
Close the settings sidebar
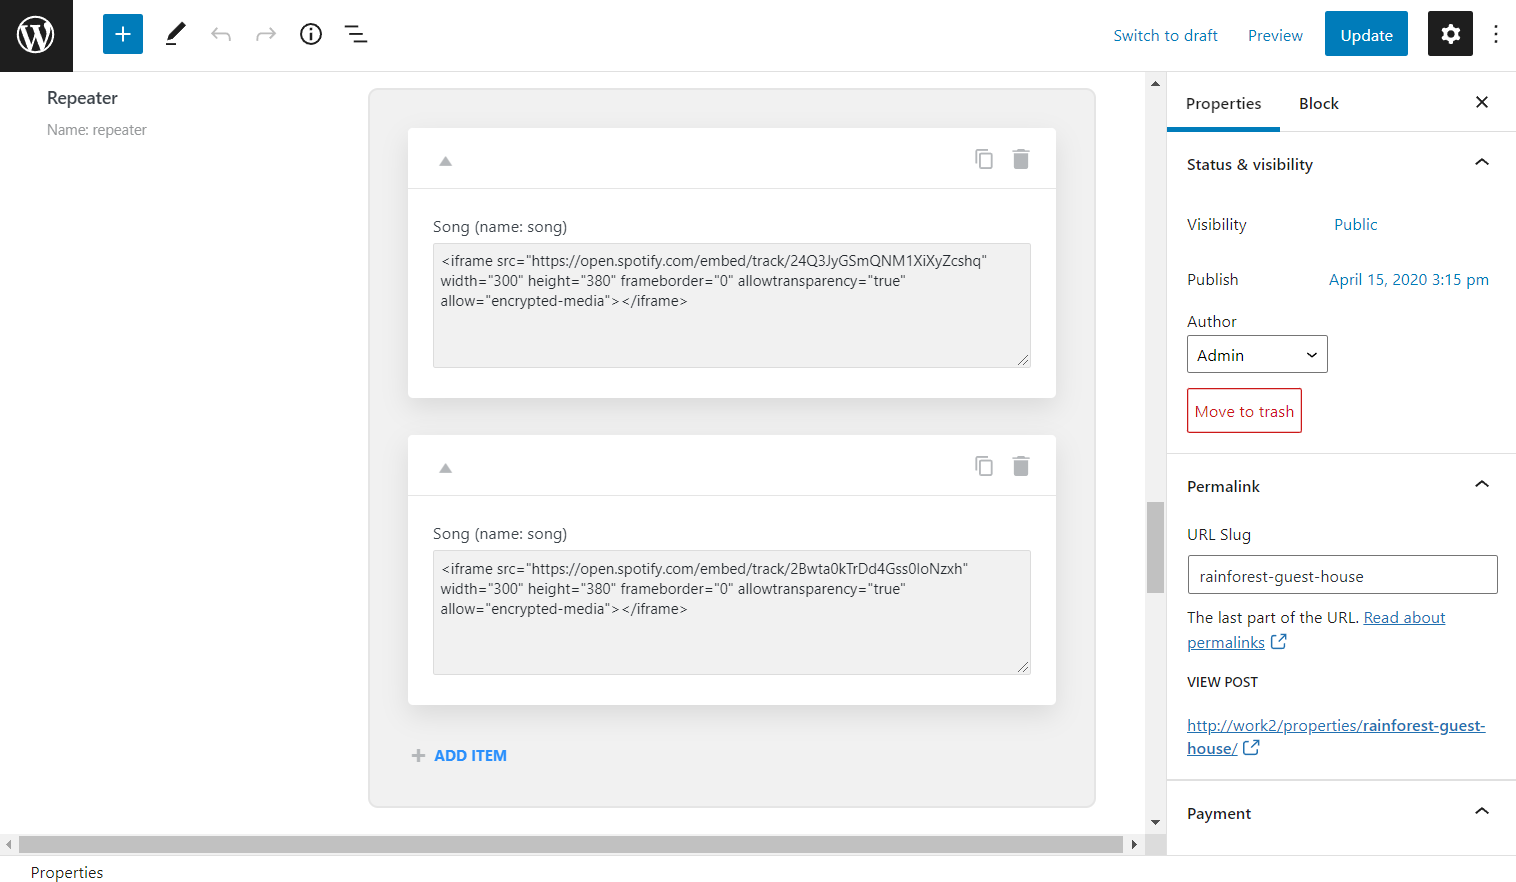[x=1482, y=102]
